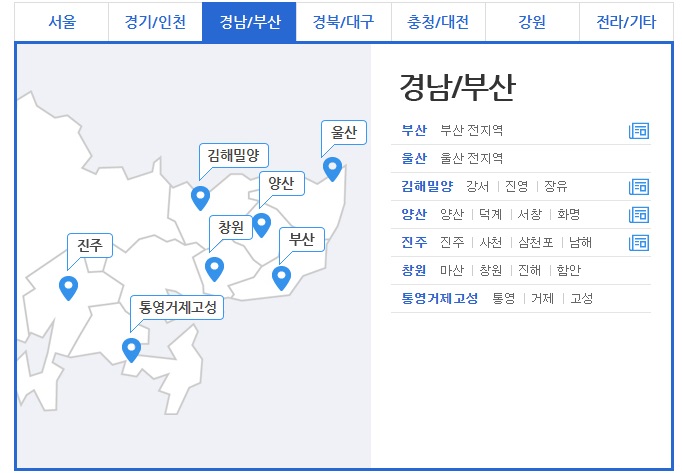Click the map pin under 양산 label
682x473 pixels.
coord(261,225)
